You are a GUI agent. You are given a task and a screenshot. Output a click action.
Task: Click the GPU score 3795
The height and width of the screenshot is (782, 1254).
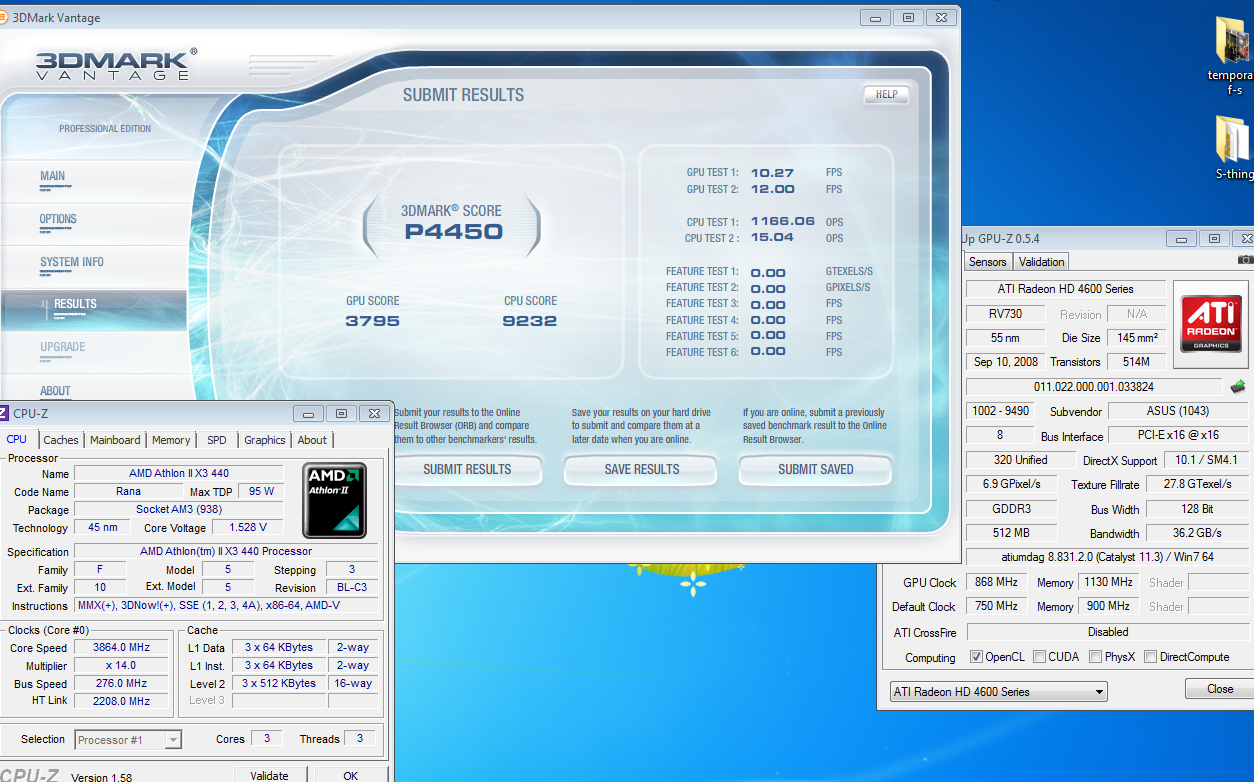(x=373, y=321)
